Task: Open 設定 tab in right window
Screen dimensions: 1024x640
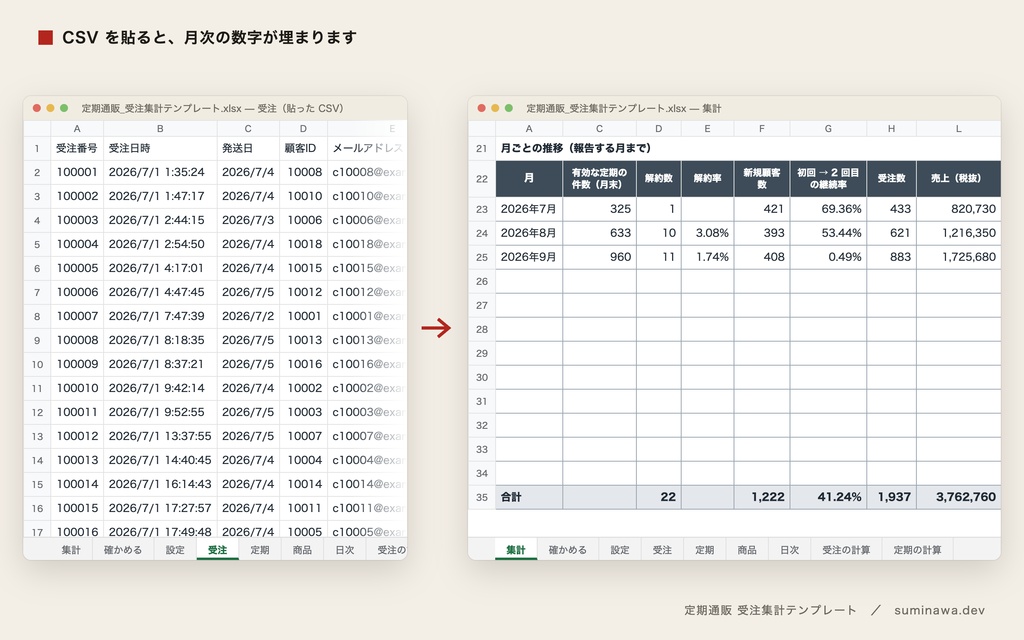Action: pos(620,550)
